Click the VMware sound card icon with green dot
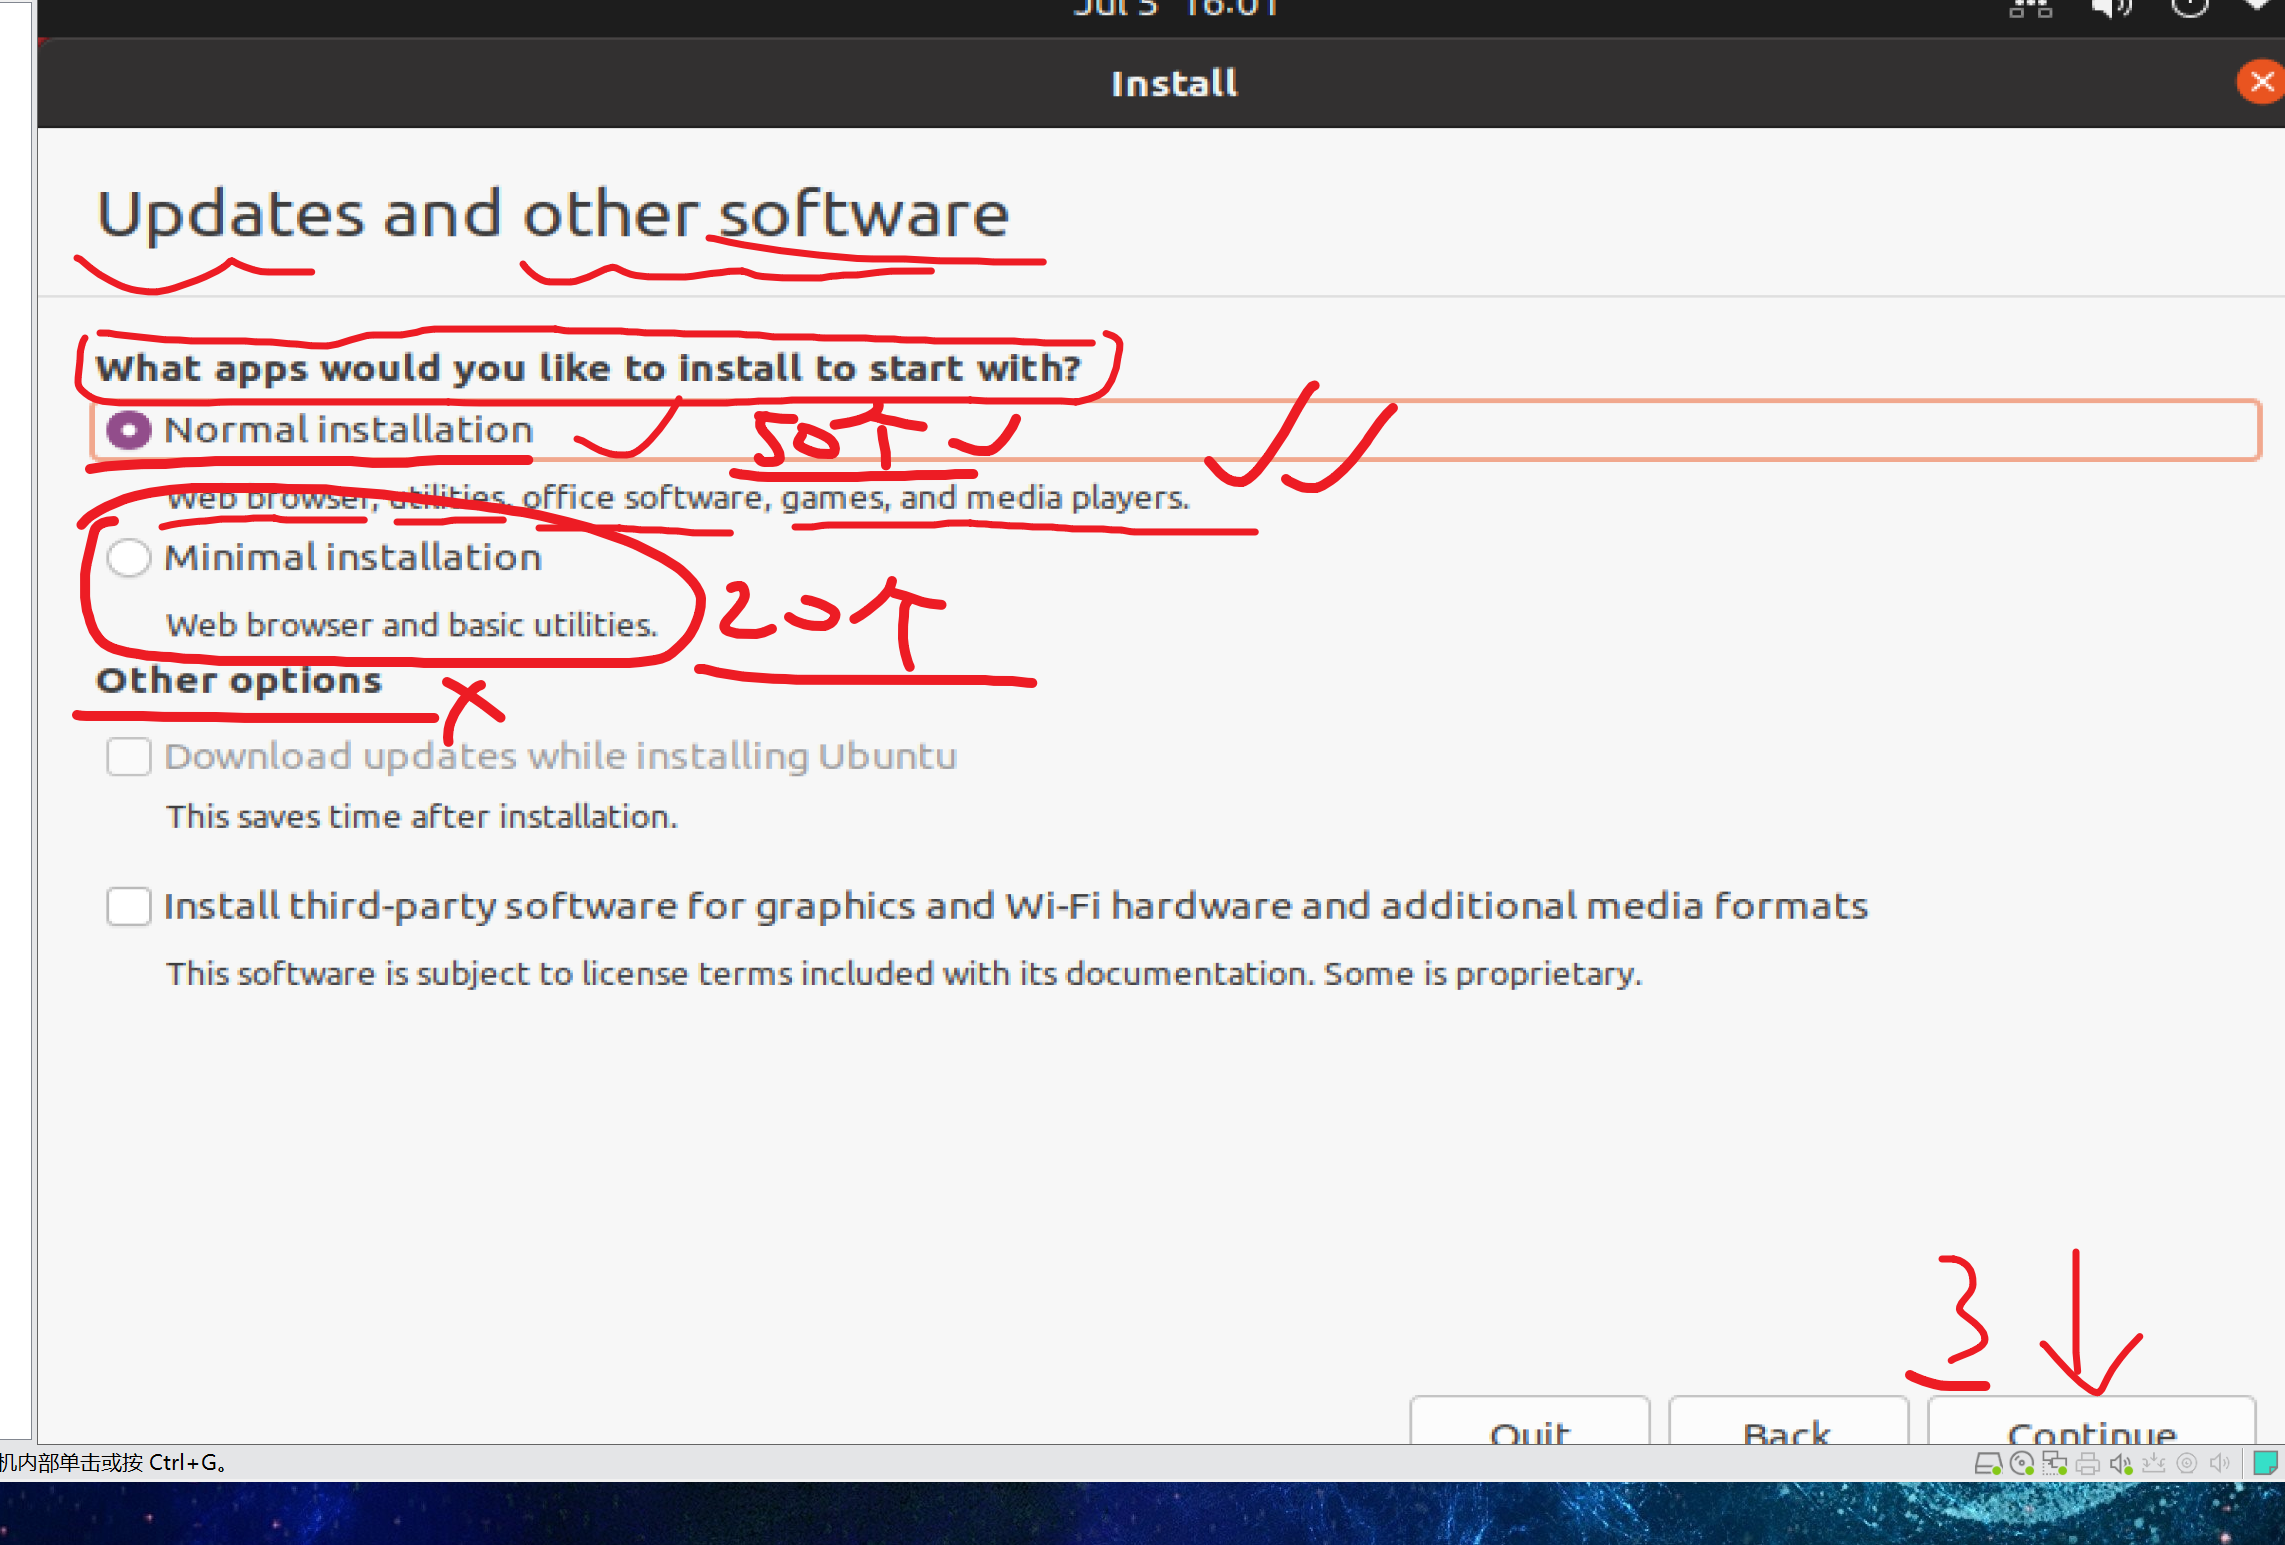Viewport: 2285px width, 1545px height. (2121, 1464)
